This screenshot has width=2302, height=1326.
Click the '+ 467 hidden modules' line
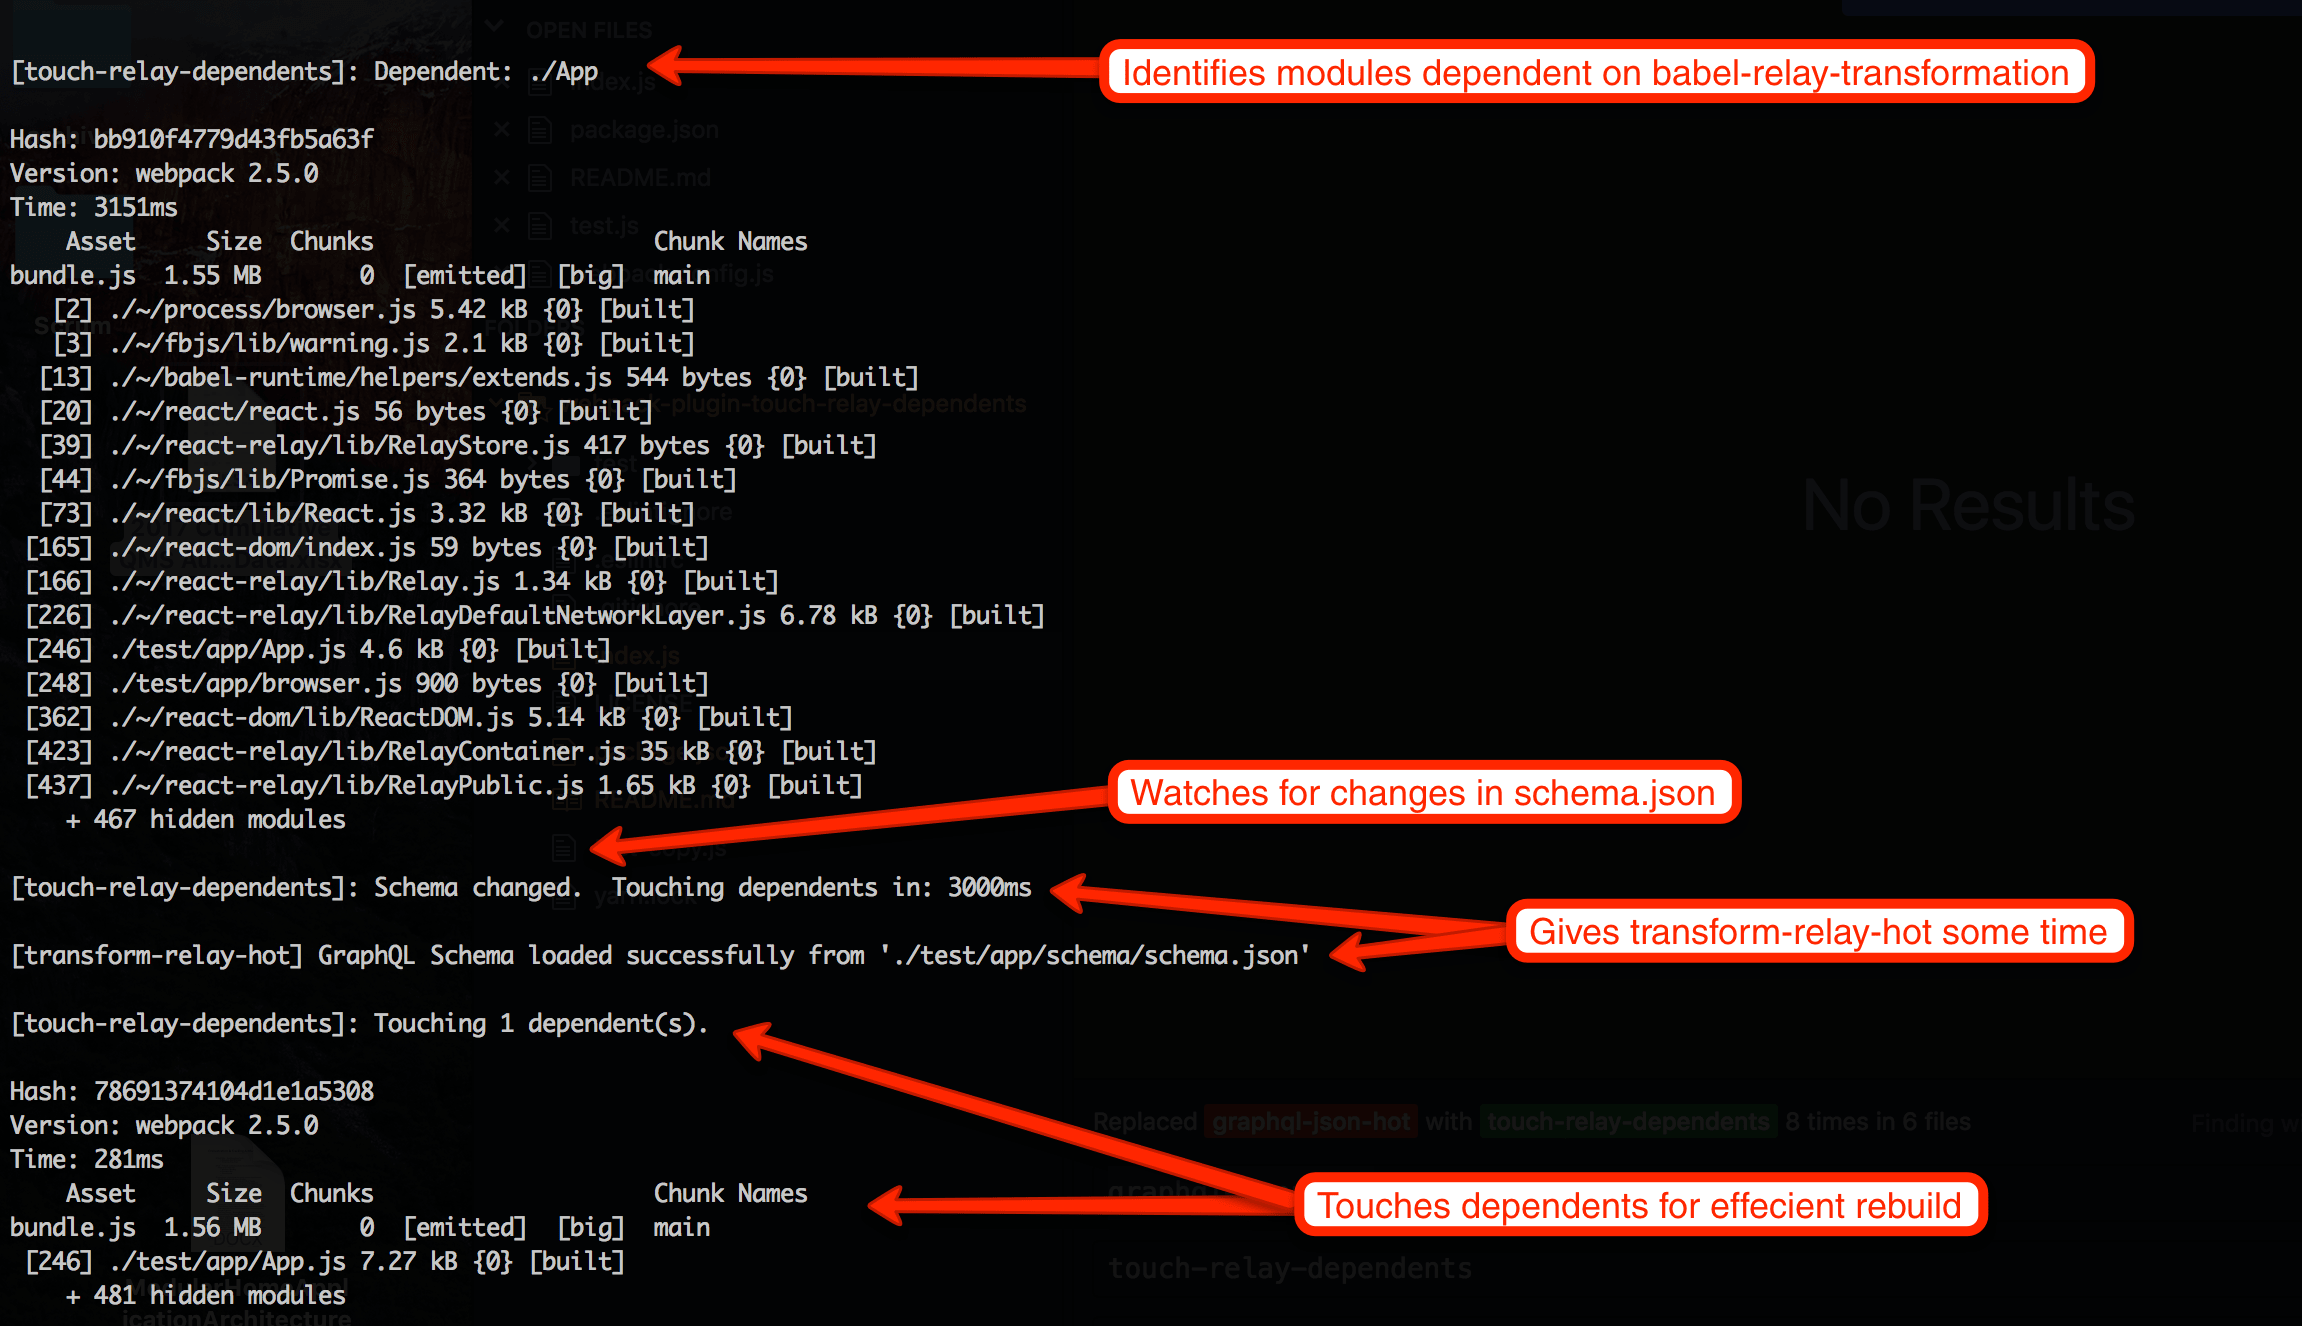click(206, 819)
